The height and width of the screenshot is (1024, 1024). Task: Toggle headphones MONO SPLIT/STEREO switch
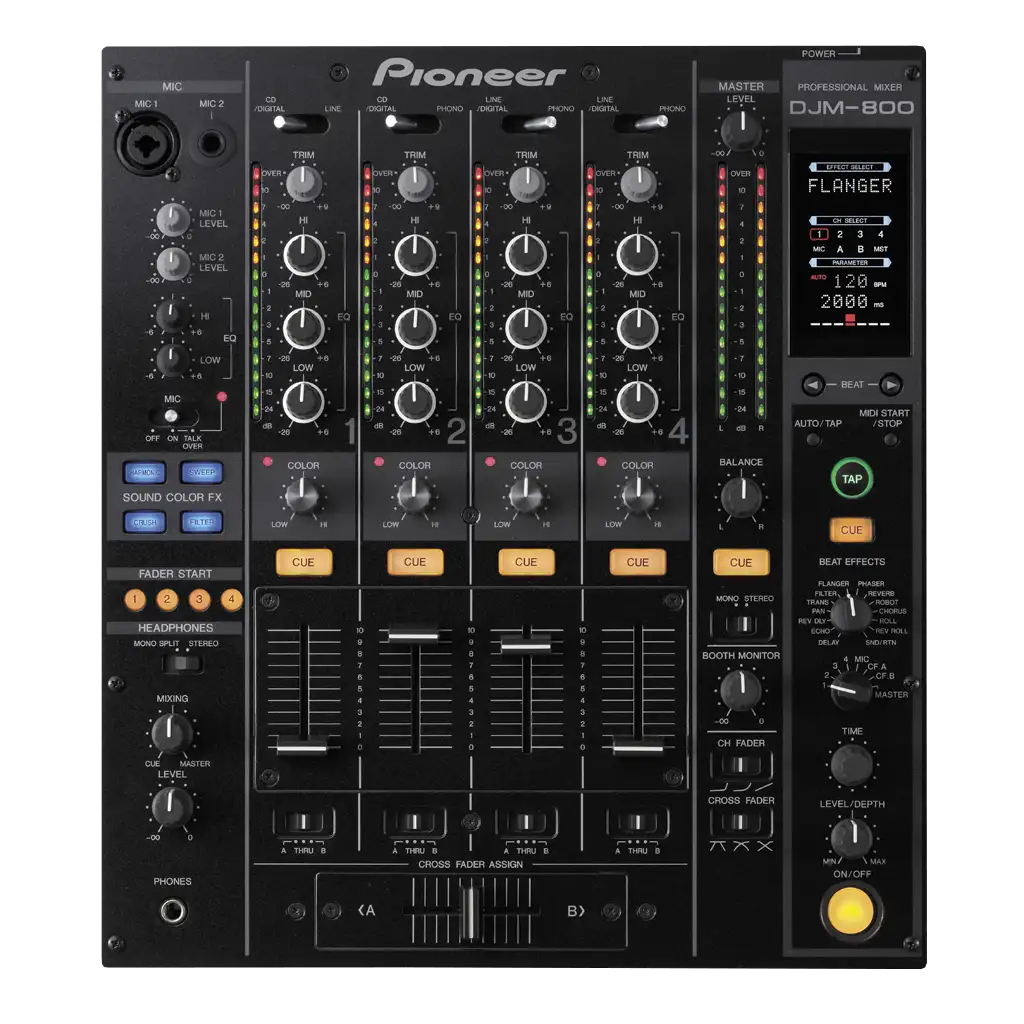point(182,664)
